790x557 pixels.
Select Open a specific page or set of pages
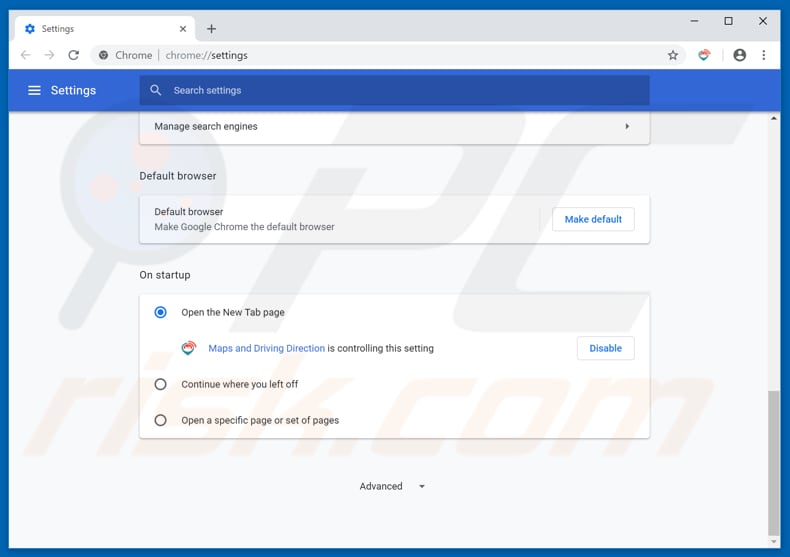(161, 420)
